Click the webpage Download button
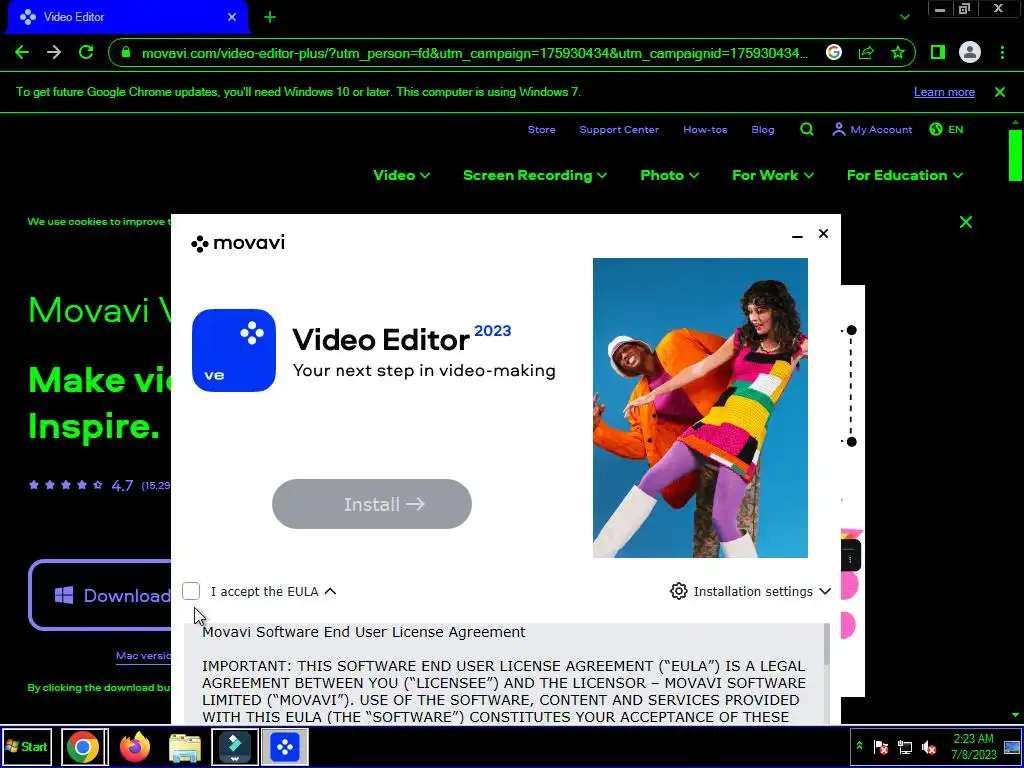Viewport: 1024px width, 768px height. [101, 595]
